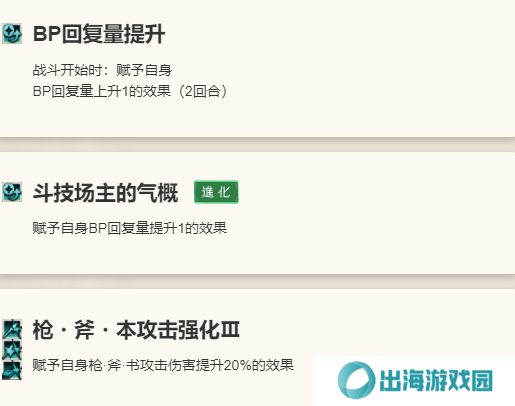
Task: Click the 20% value in third description
Action: [237, 365]
